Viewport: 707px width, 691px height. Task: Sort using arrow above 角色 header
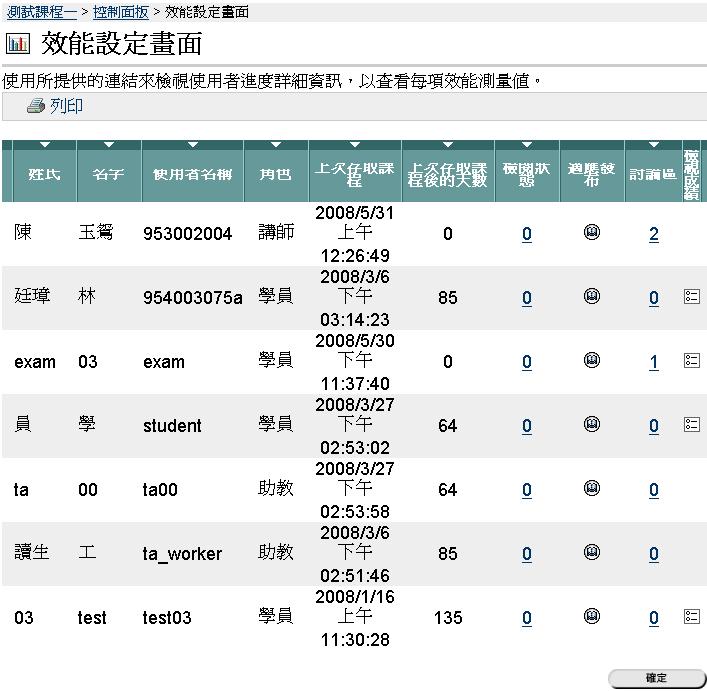(x=276, y=146)
